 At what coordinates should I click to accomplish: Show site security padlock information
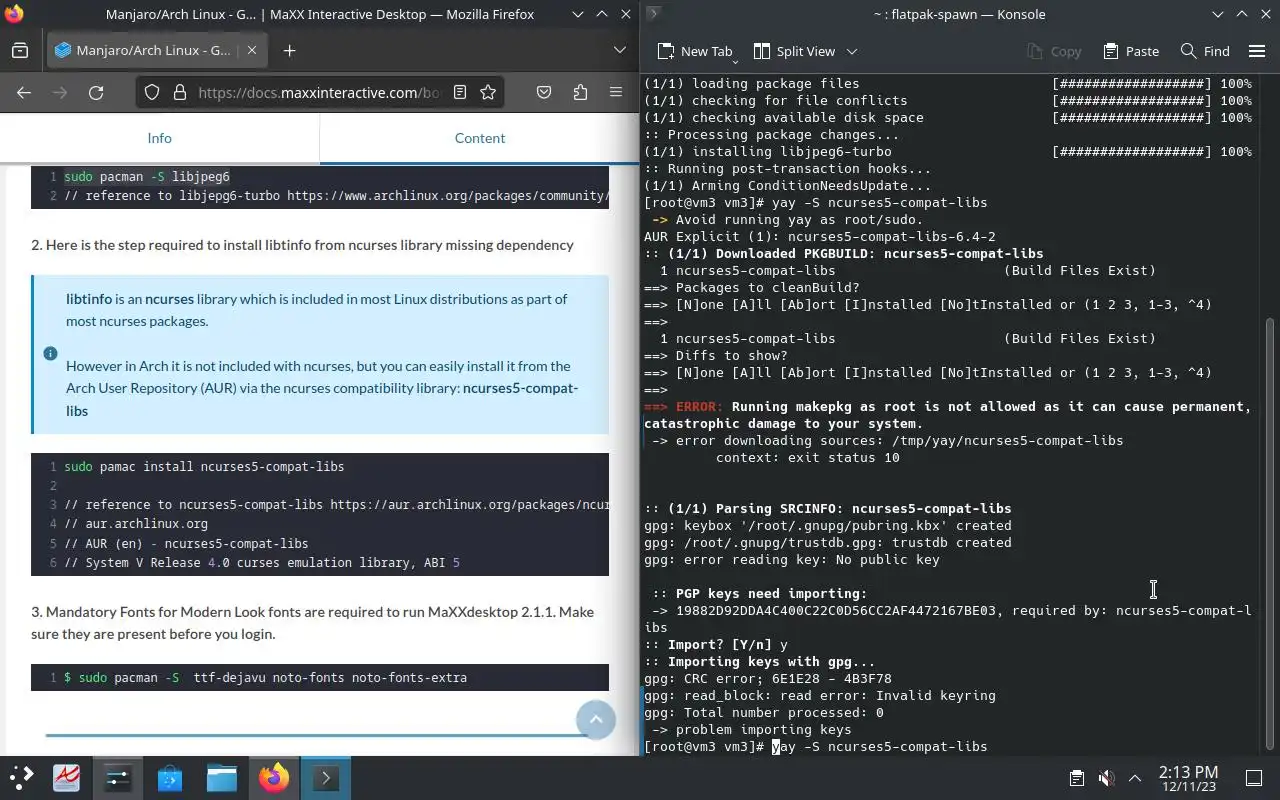(180, 92)
